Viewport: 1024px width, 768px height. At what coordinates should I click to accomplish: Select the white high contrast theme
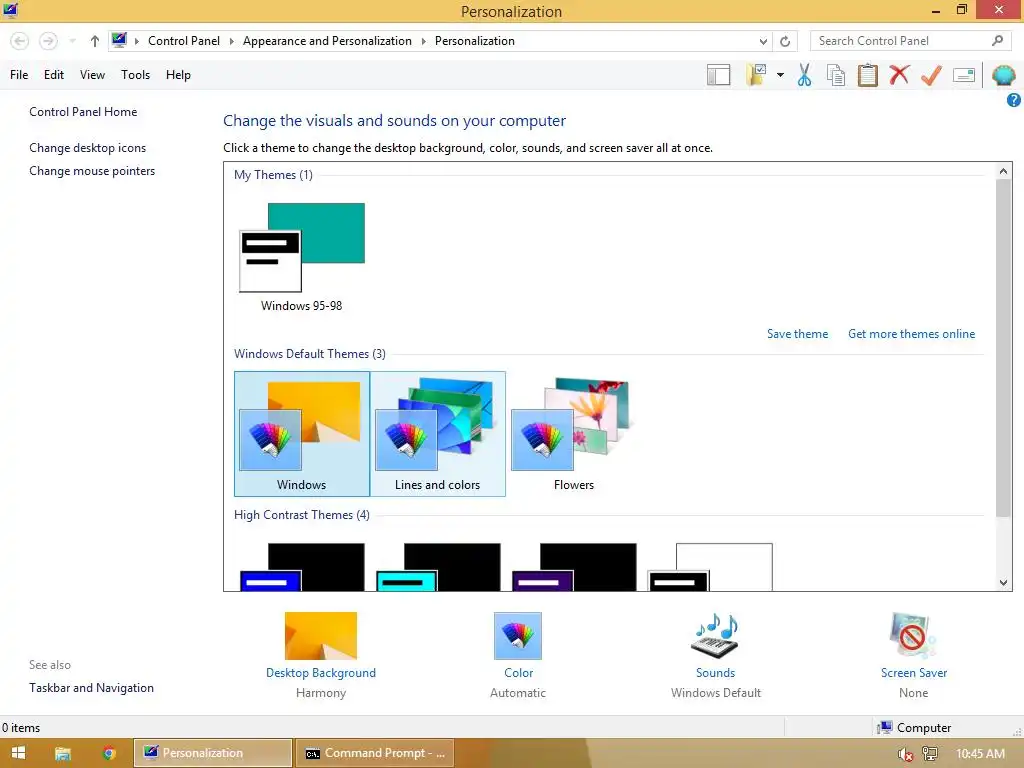pyautogui.click(x=711, y=567)
